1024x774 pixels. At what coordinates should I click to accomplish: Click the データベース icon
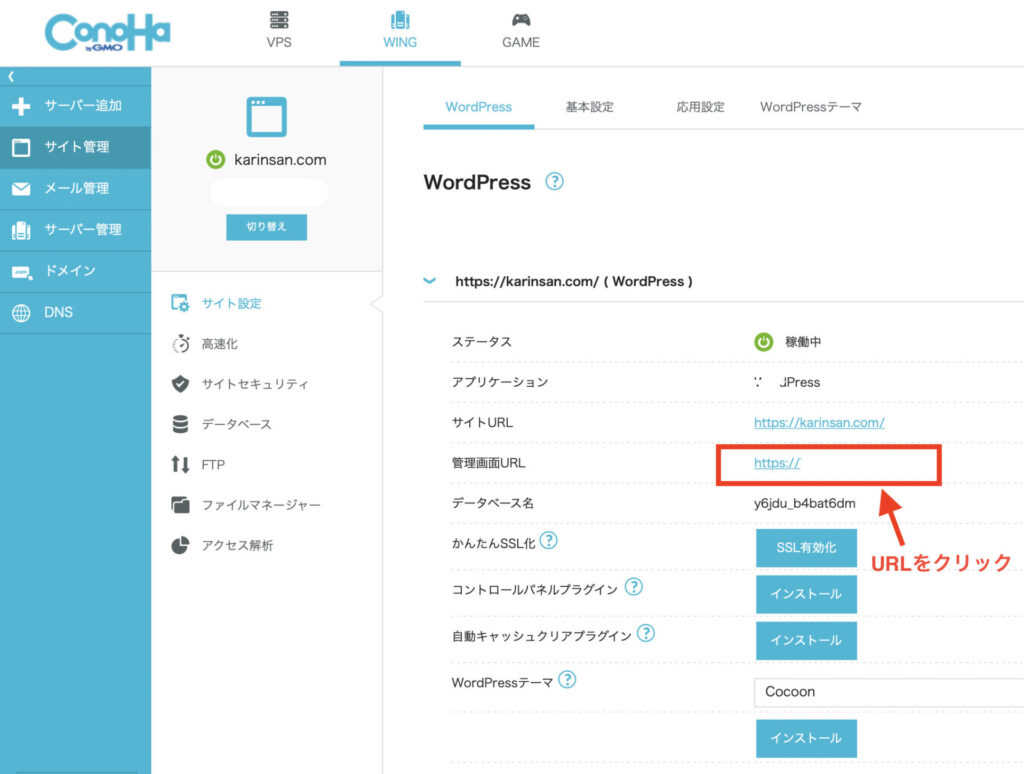pyautogui.click(x=180, y=425)
